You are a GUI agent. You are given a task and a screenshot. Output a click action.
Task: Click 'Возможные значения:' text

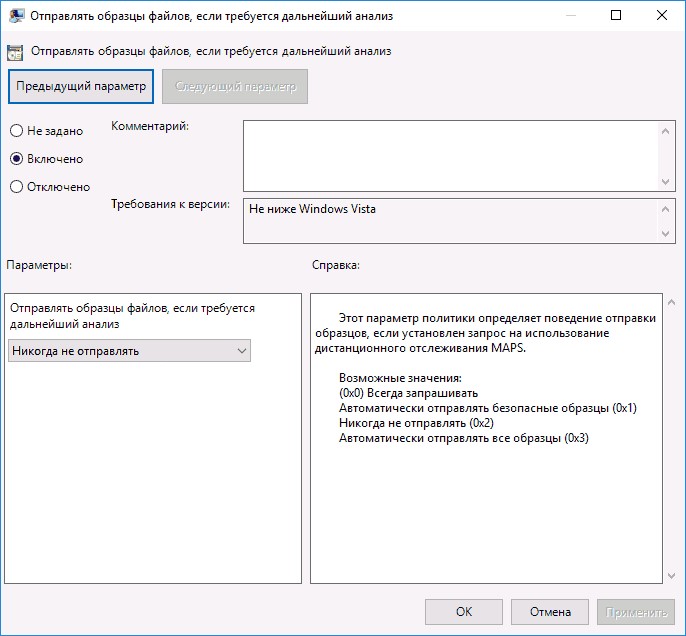click(400, 378)
